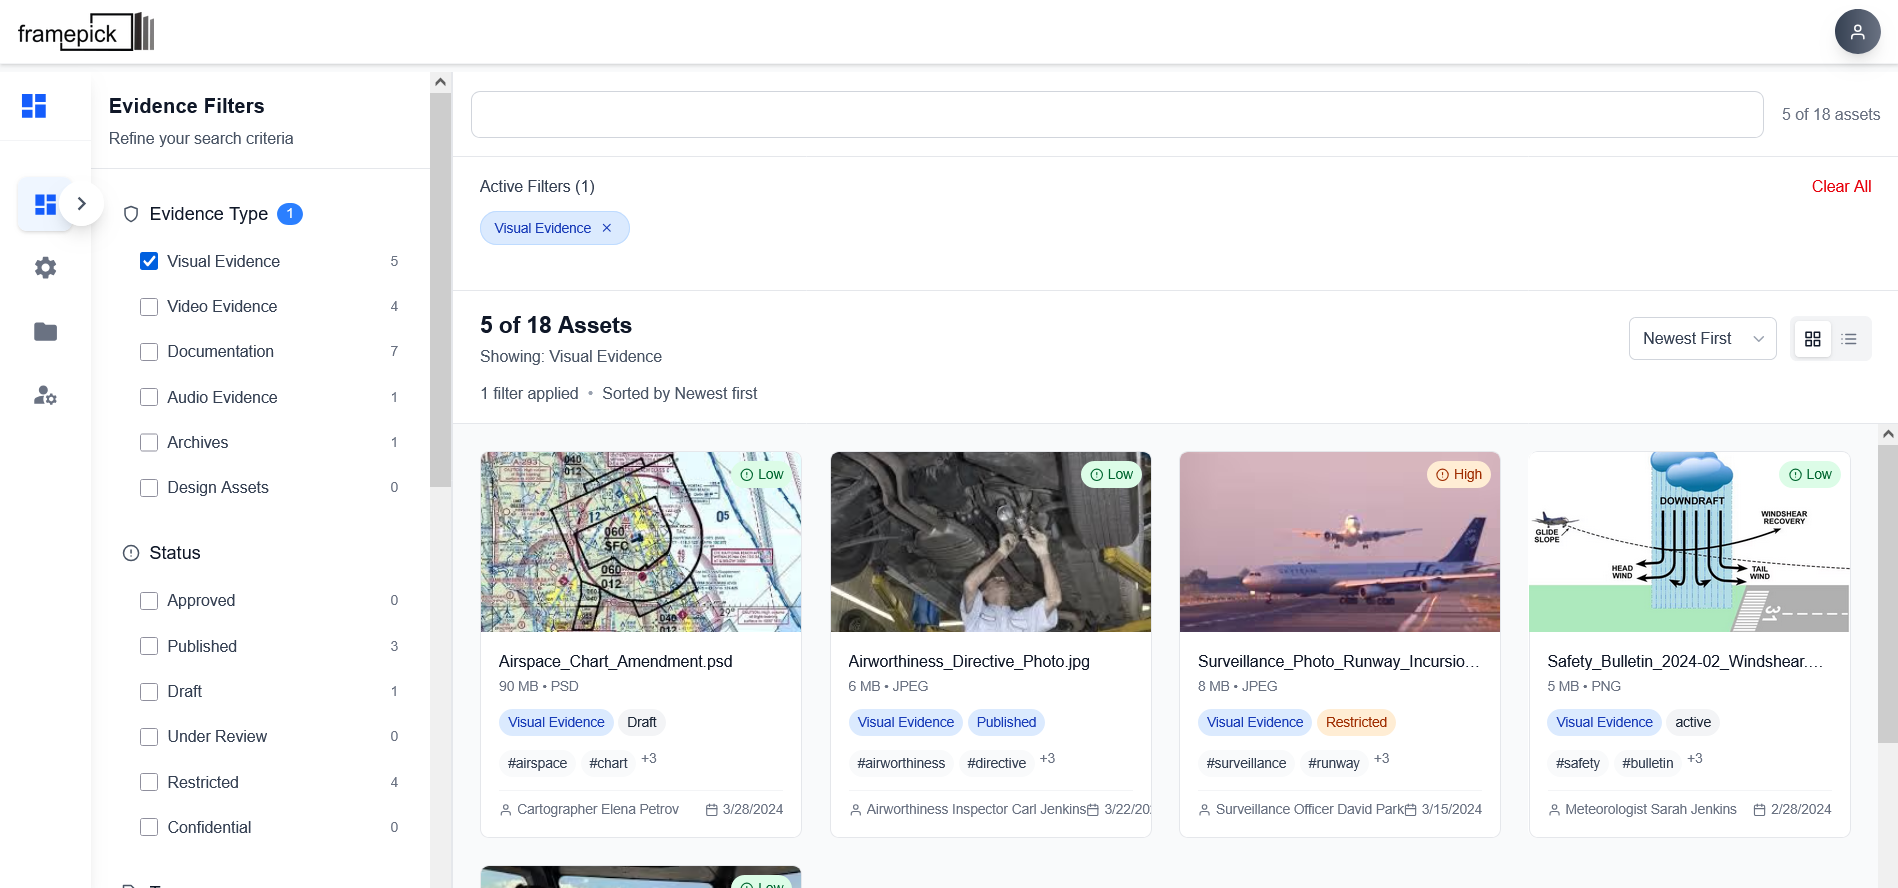Select the Confidential status checkbox
Screen dimensions: 1898x888
(149, 827)
